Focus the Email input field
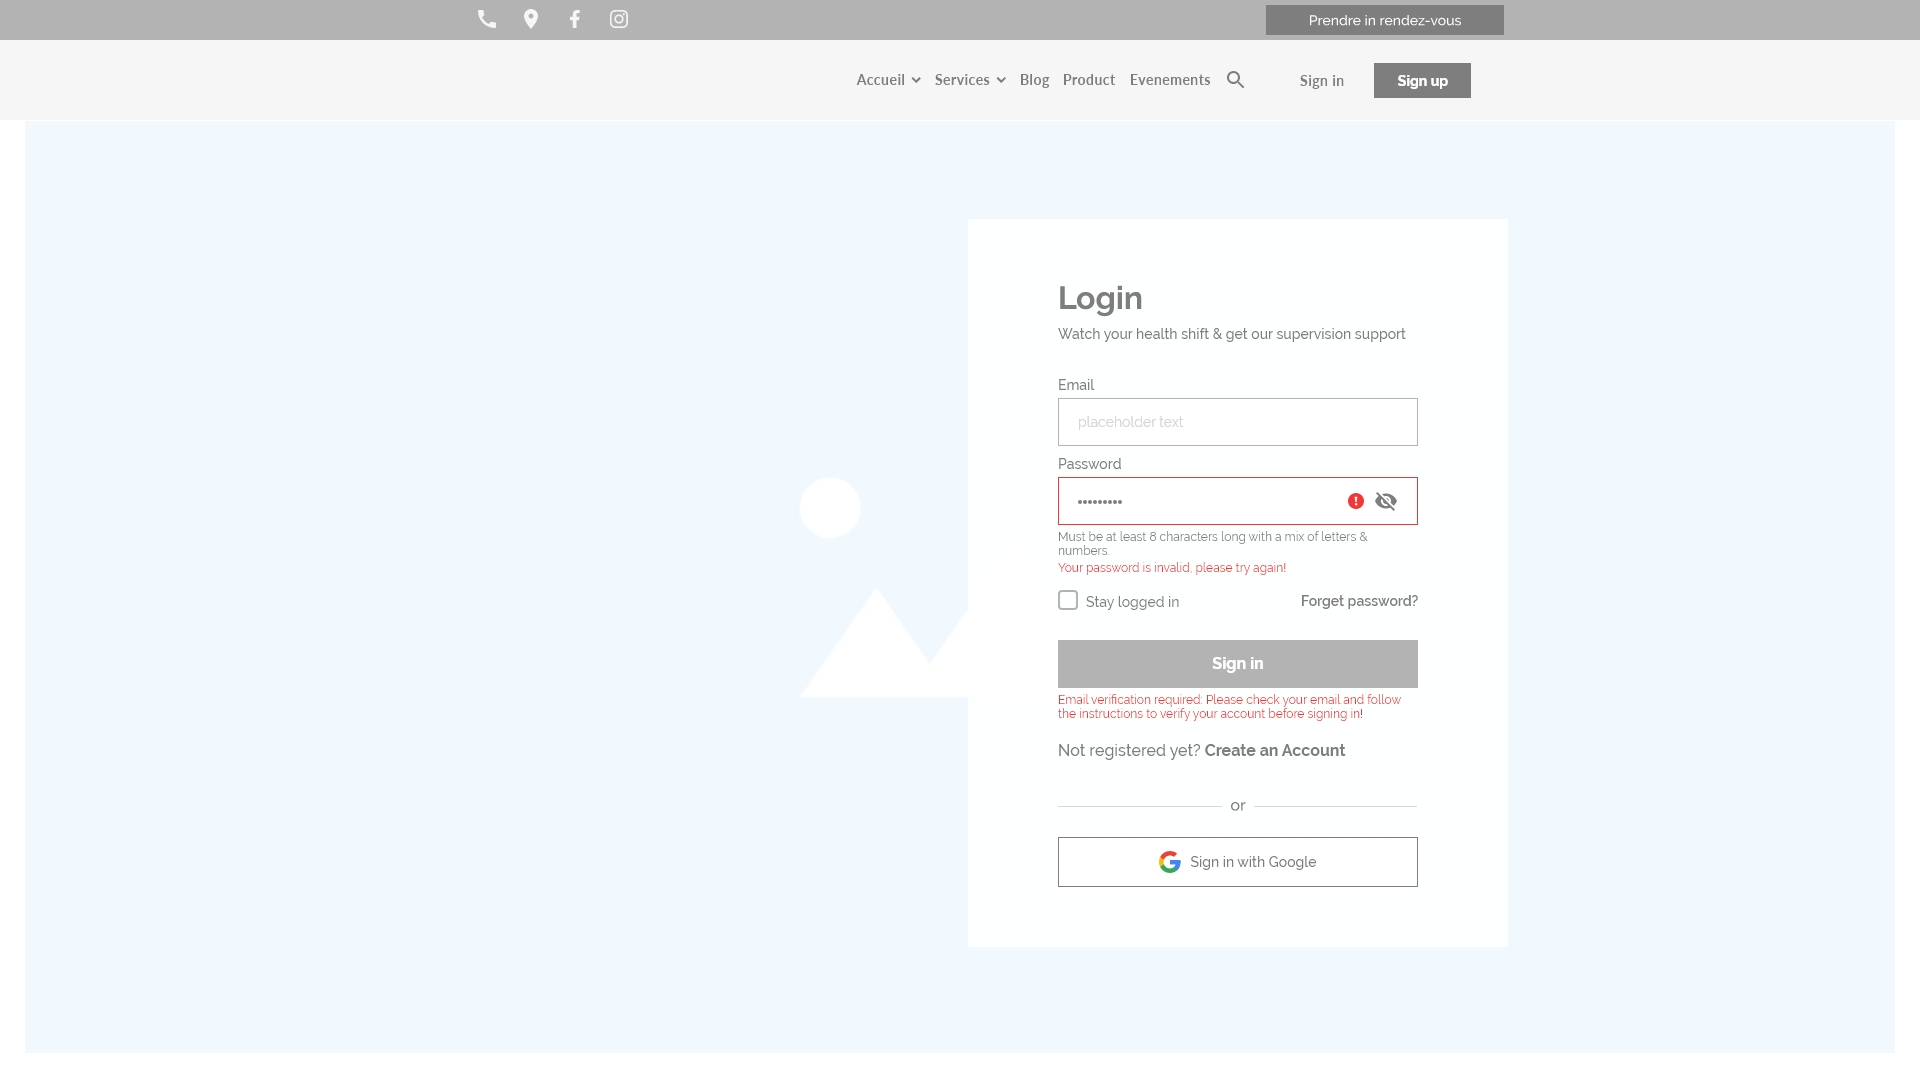This screenshot has height=1080, width=1920. click(1238, 422)
